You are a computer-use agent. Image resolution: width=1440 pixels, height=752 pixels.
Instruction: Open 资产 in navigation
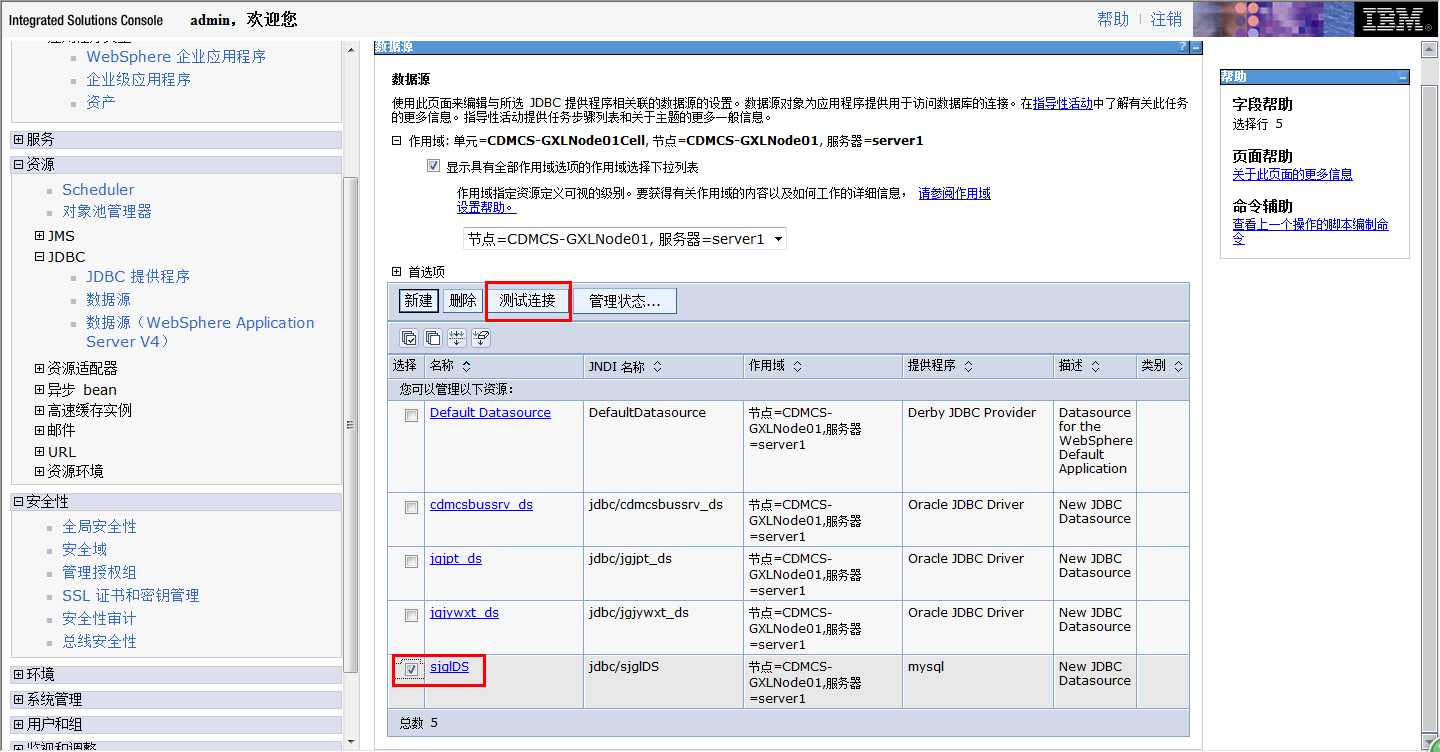click(x=100, y=102)
